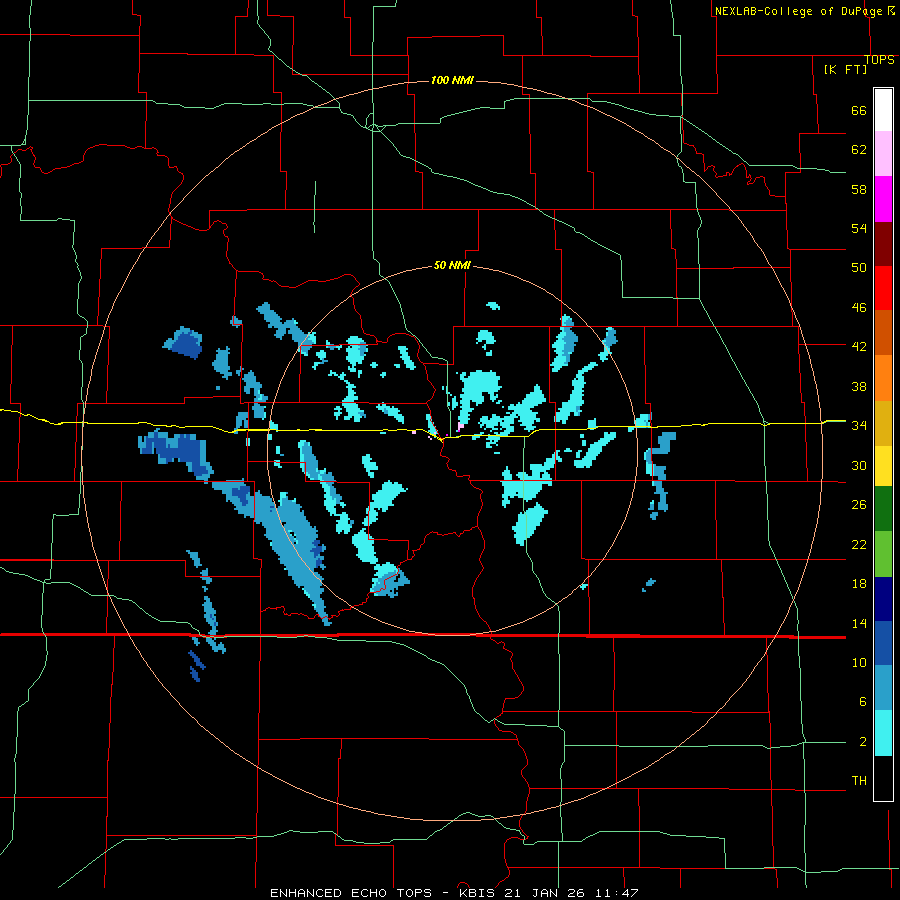The image size is (900, 900).
Task: Click the gold legend color block
Action: [x=883, y=423]
